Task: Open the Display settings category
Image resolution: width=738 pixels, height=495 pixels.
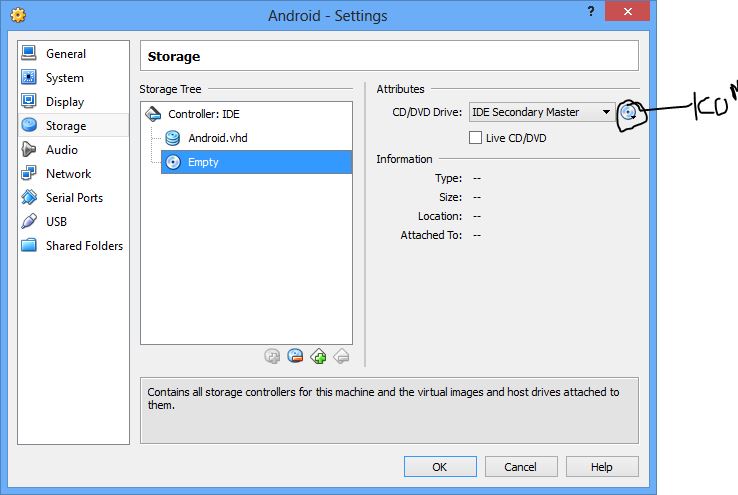Action: pos(73,102)
